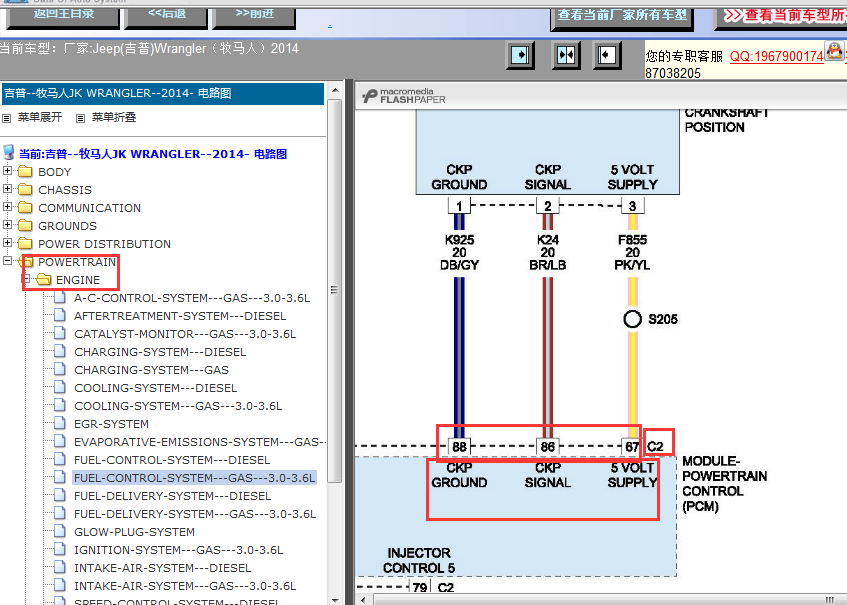
Task: Click the current vehicle computer icon in tree
Action: tap(8, 153)
